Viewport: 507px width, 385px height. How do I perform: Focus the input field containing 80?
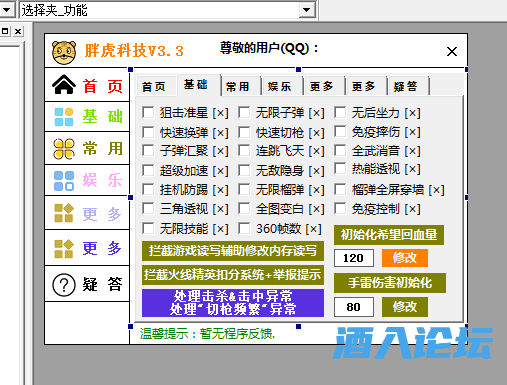pyautogui.click(x=354, y=307)
